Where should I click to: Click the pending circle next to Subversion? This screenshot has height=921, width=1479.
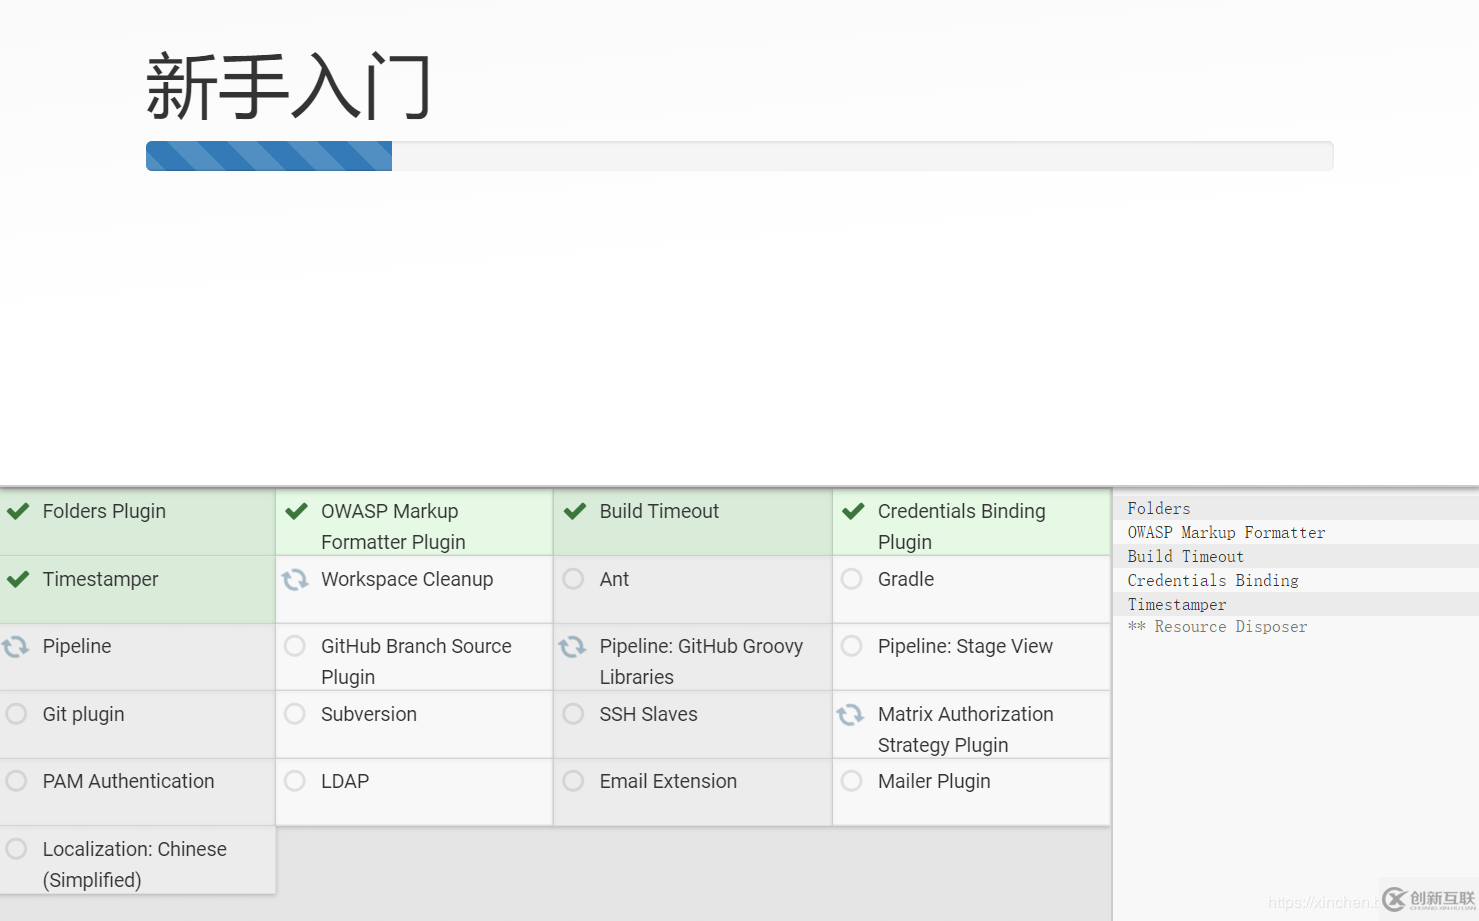click(295, 714)
